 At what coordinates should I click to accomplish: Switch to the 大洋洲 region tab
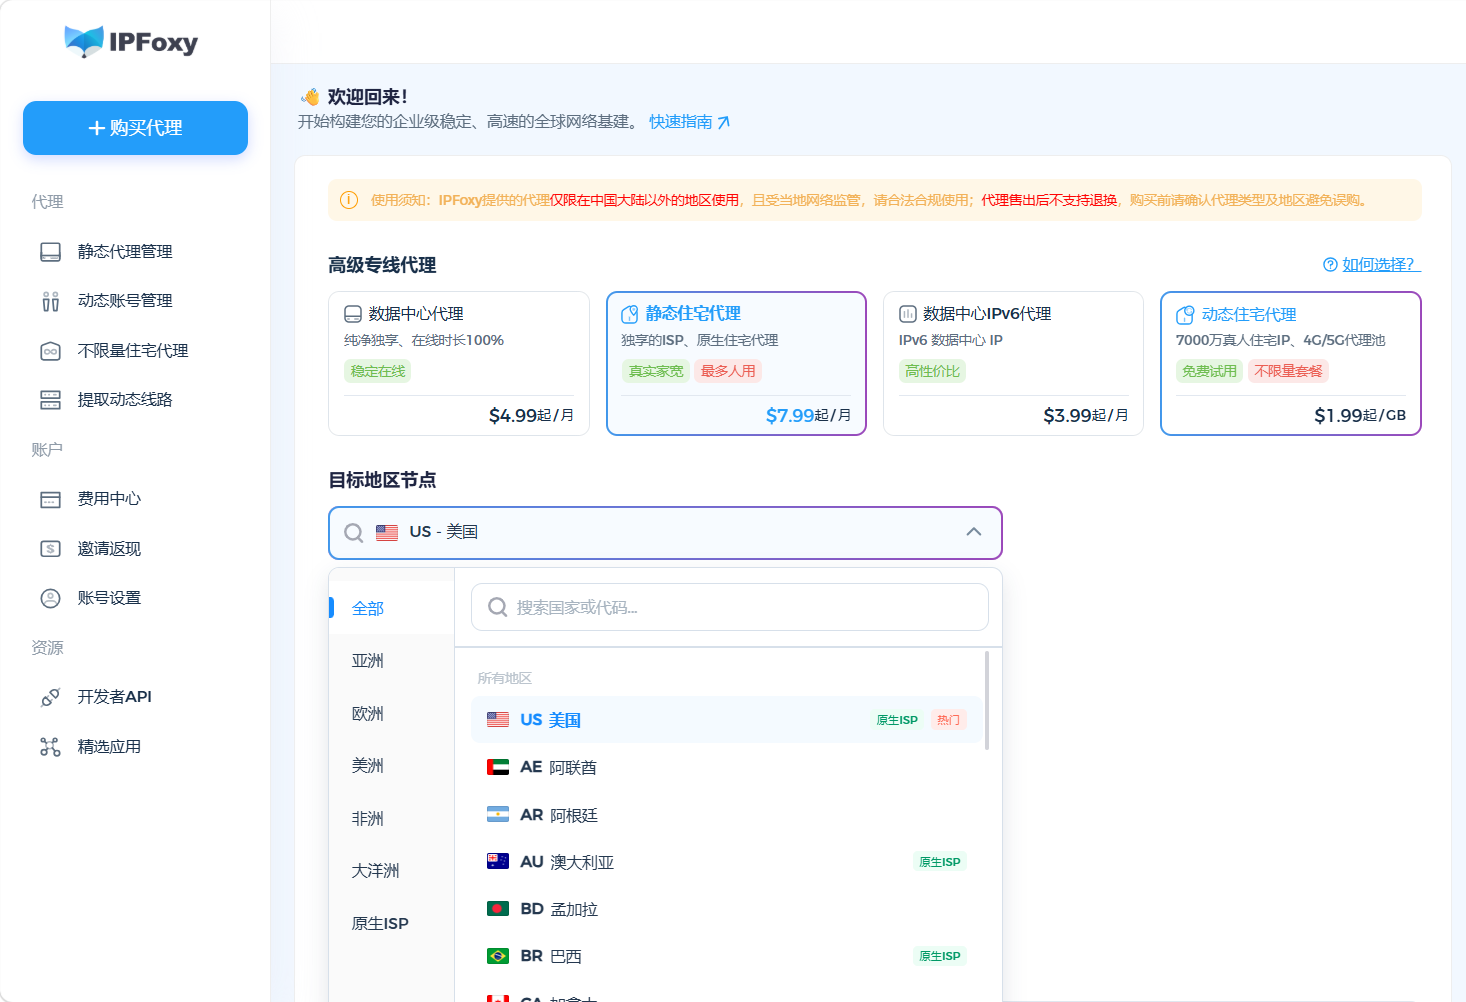pyautogui.click(x=392, y=871)
